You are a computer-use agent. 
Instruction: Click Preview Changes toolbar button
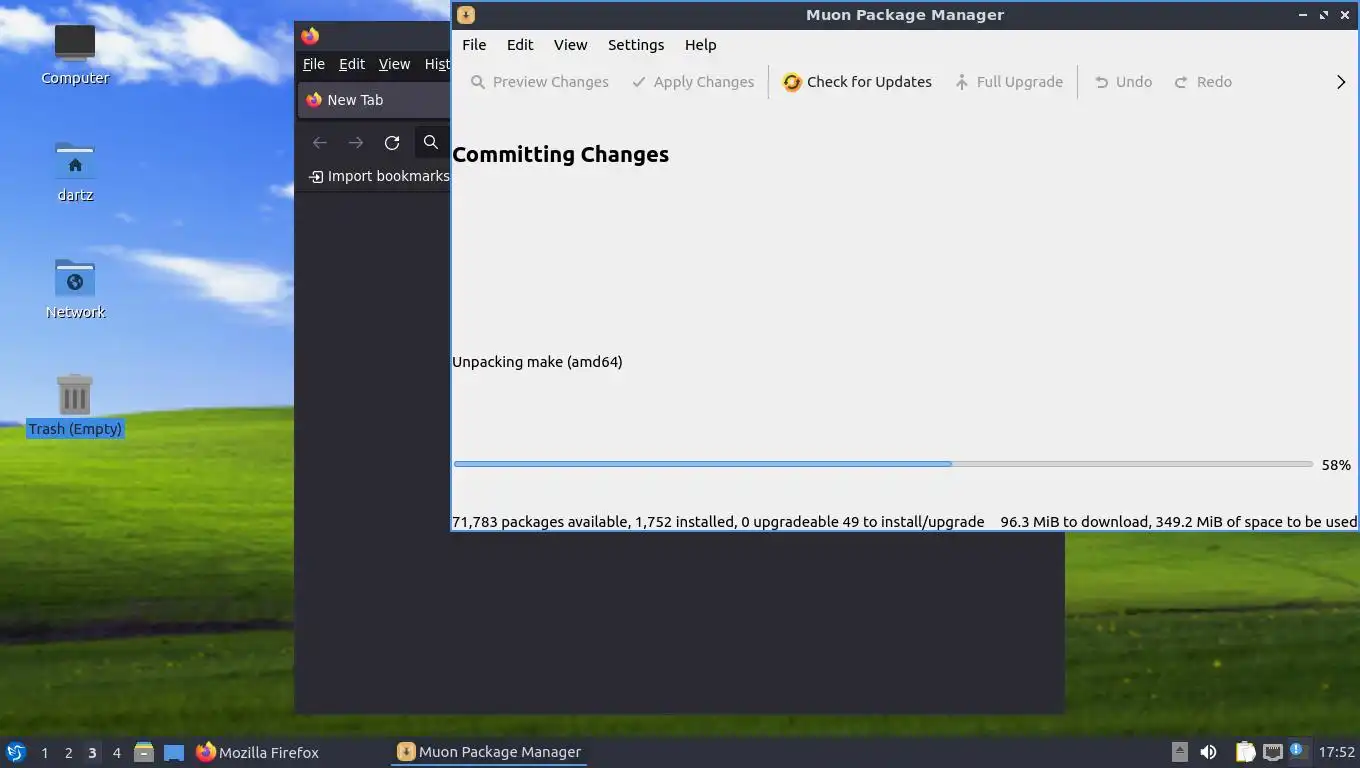[539, 82]
